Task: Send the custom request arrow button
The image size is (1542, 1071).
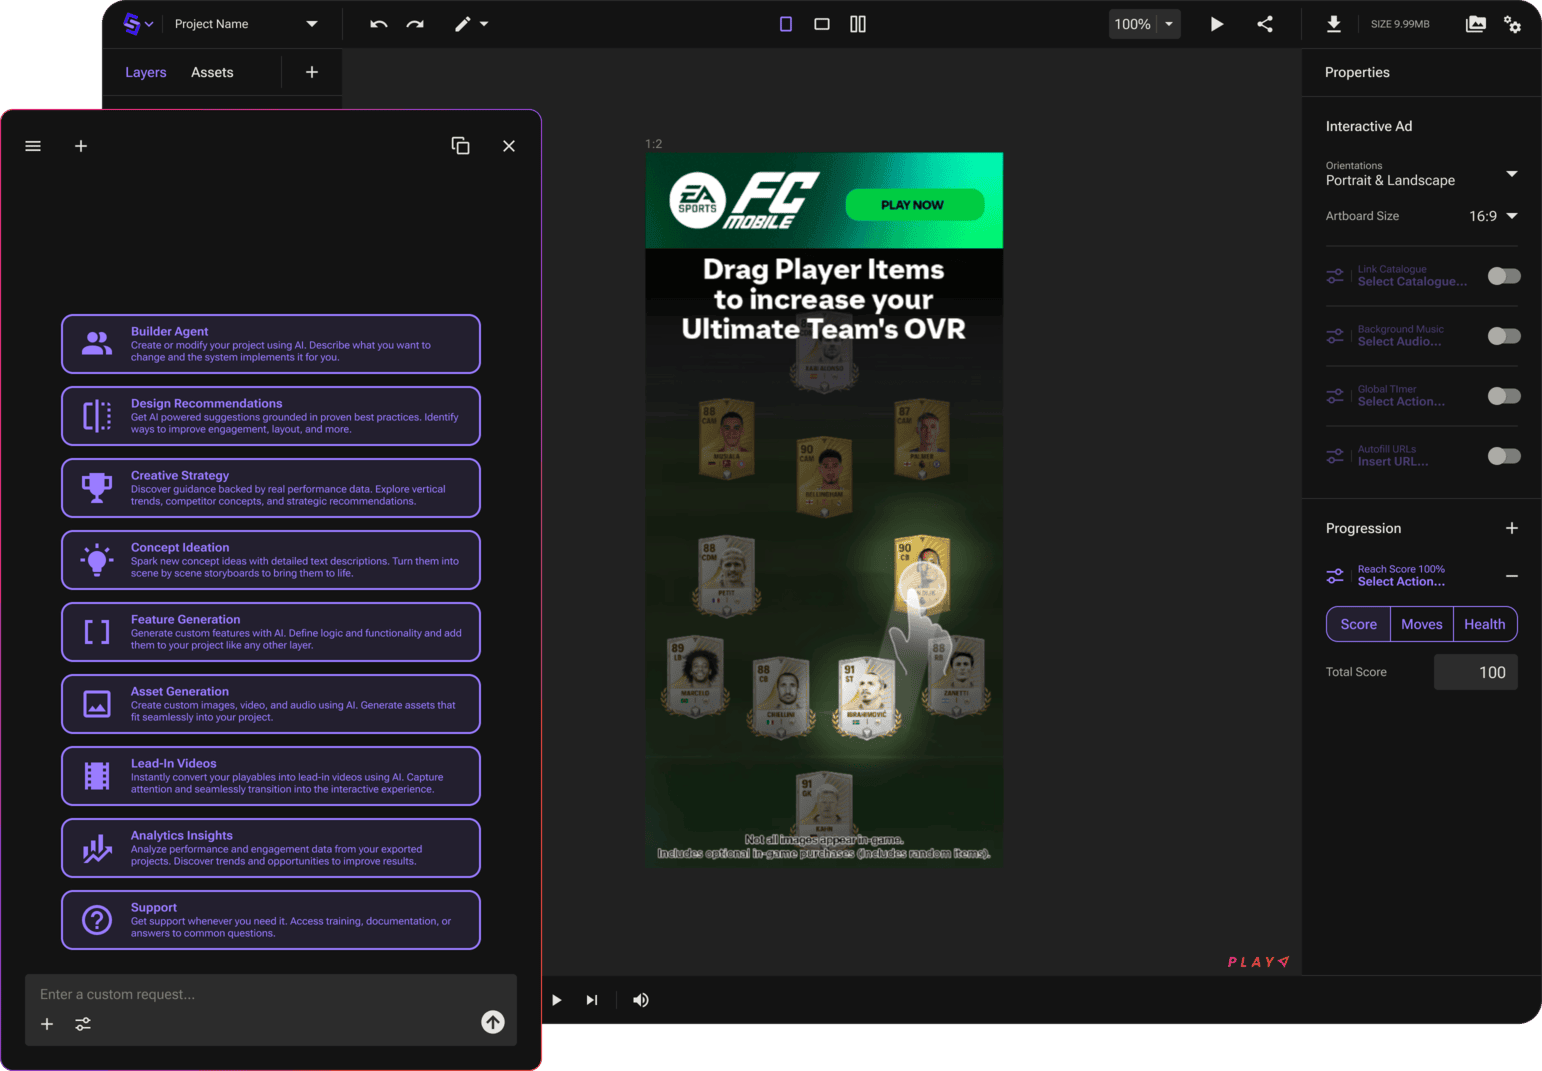Action: (x=493, y=1022)
